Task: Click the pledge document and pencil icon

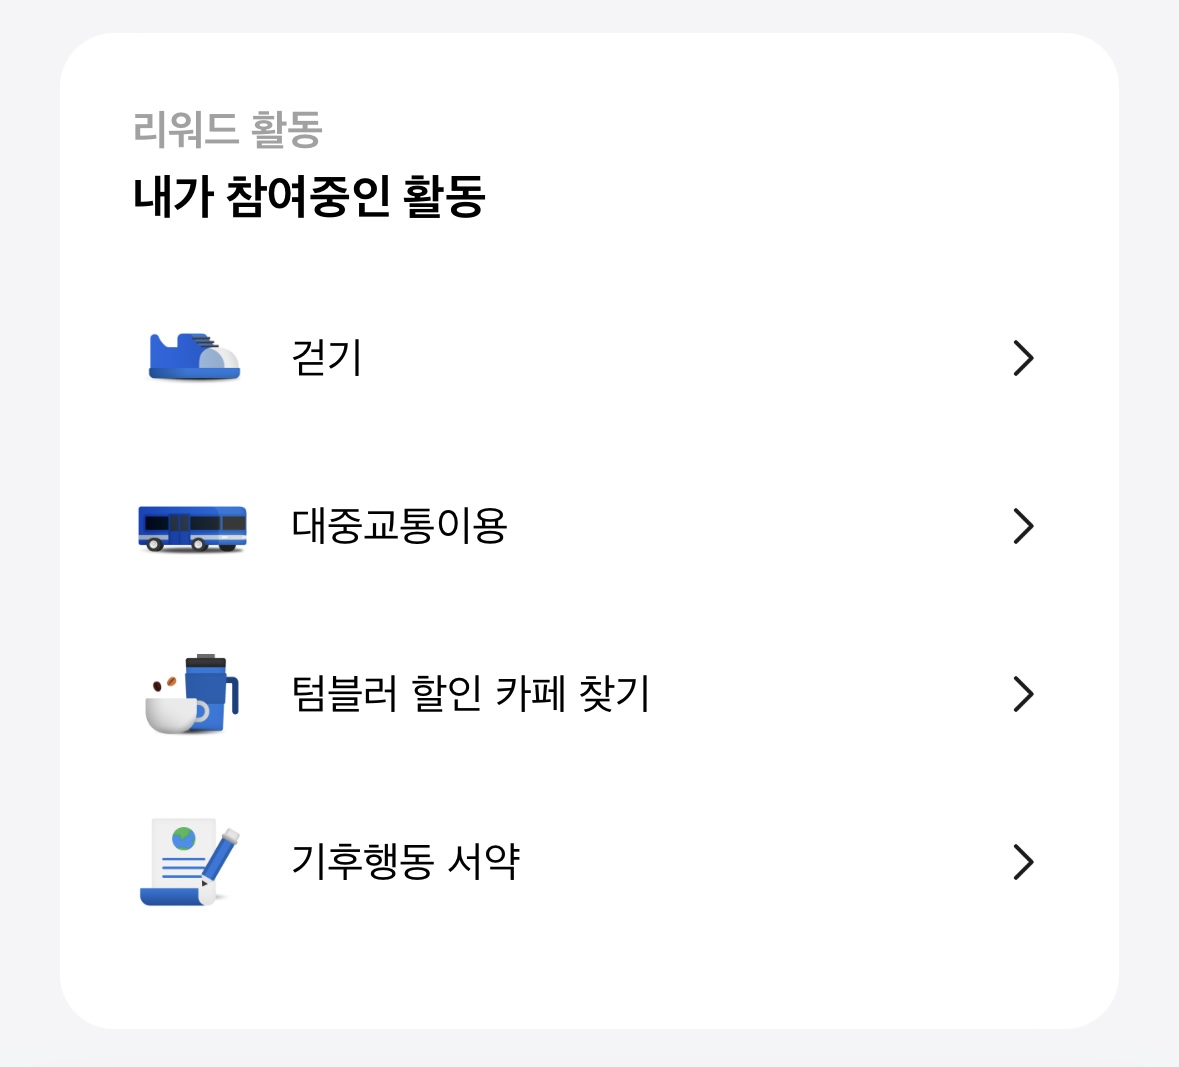Action: tap(185, 862)
